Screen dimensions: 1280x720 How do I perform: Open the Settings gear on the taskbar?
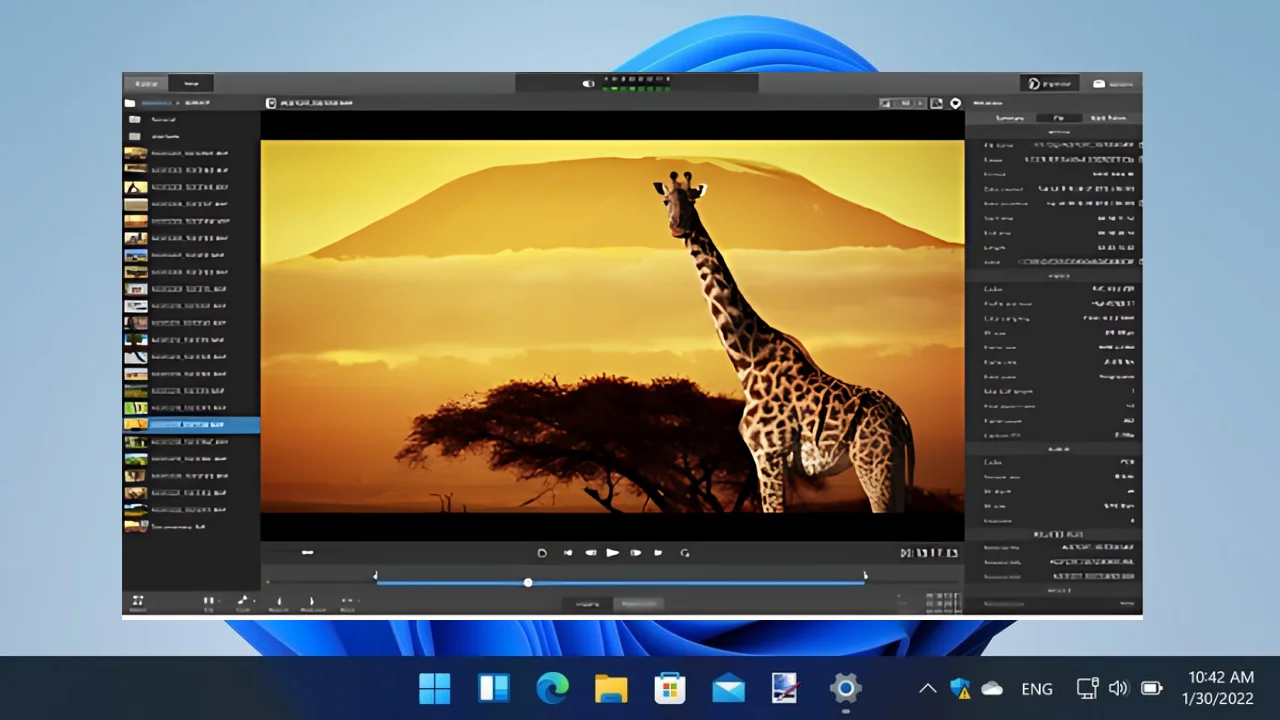(846, 688)
